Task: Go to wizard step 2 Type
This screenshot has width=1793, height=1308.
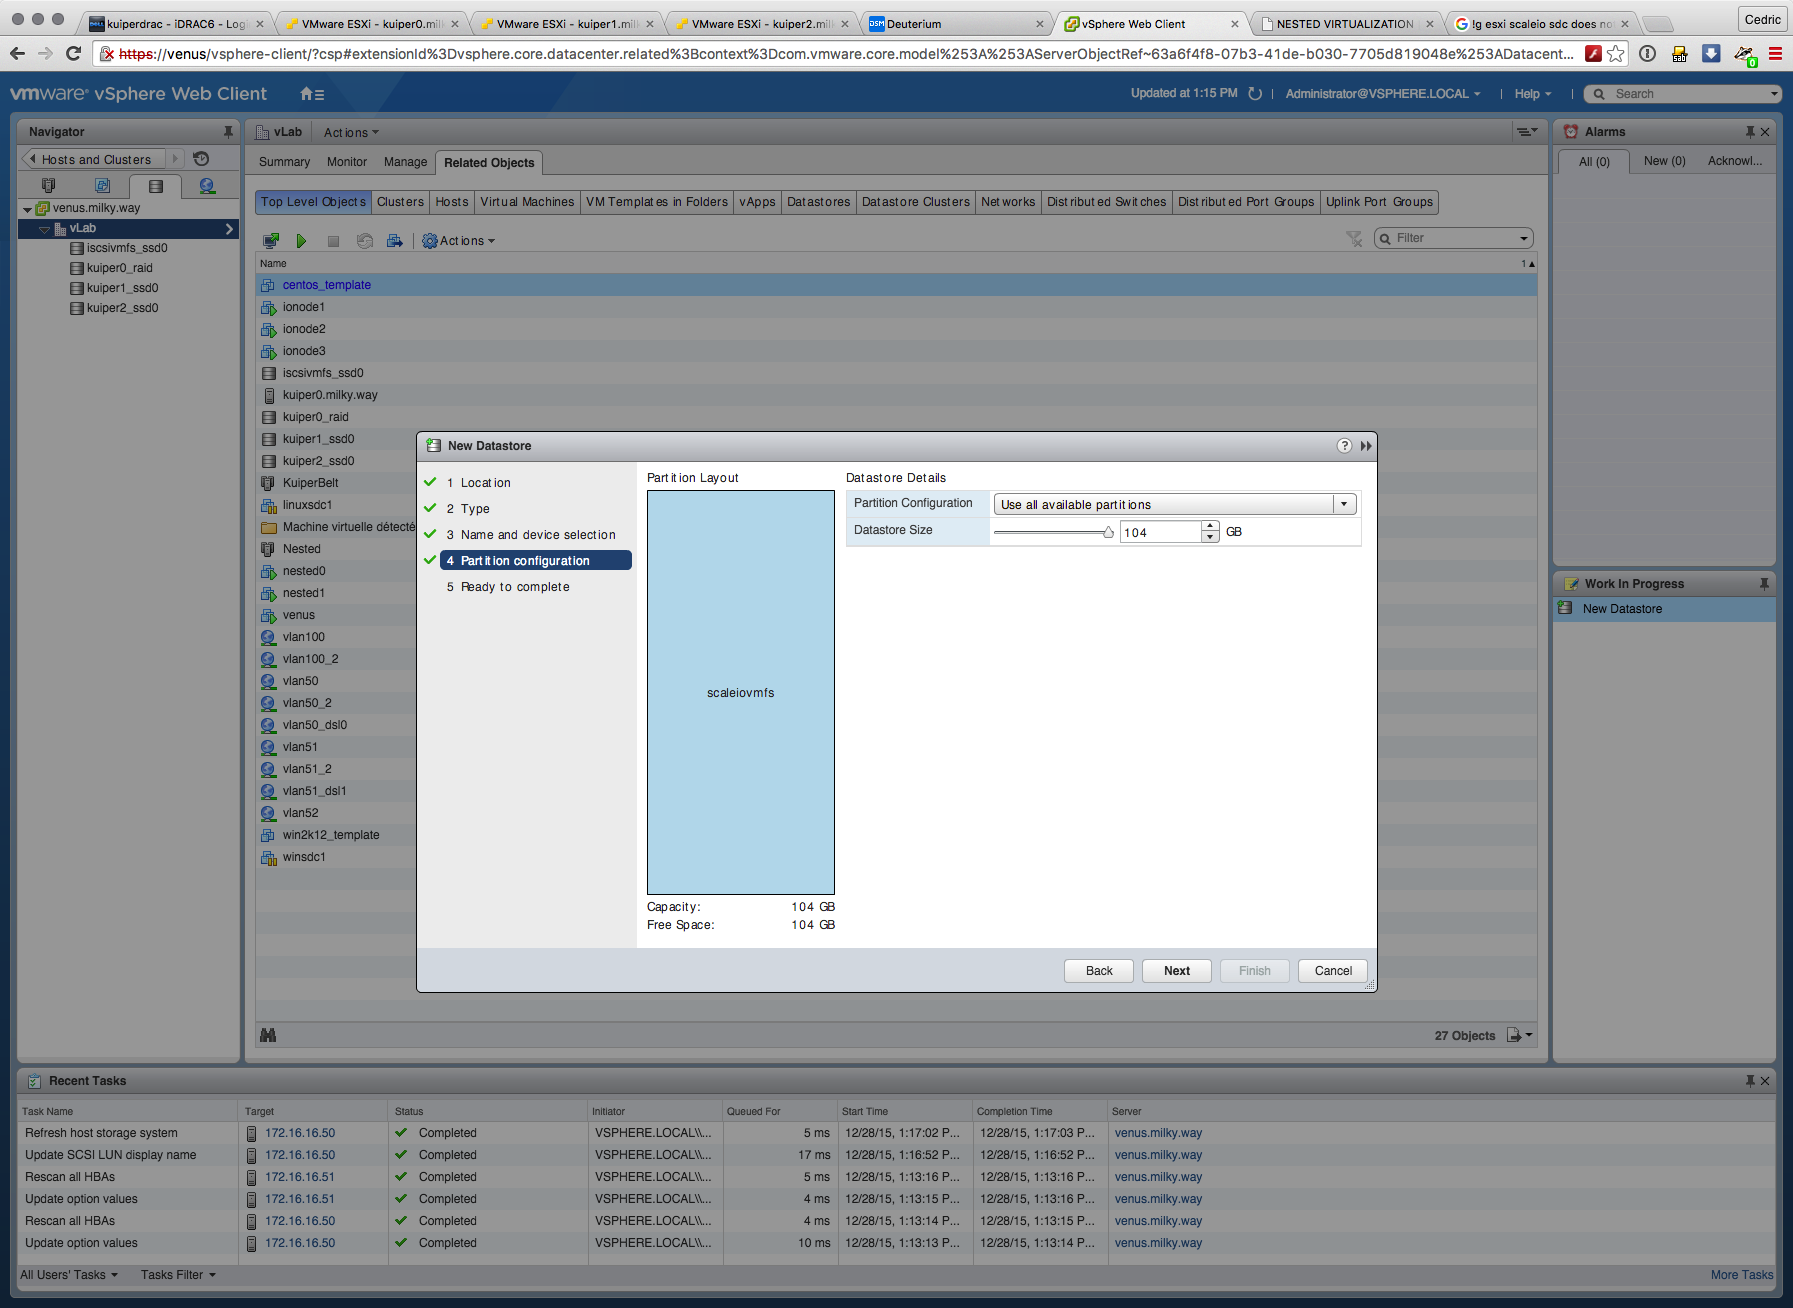Action: (x=475, y=509)
